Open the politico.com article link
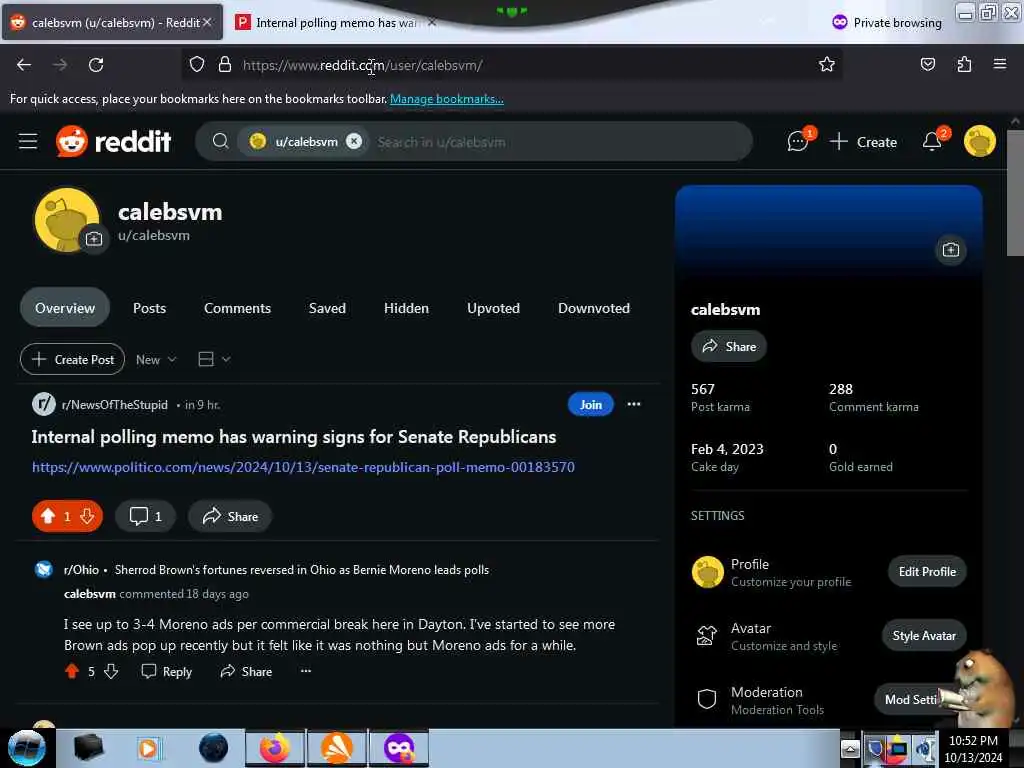 (303, 467)
